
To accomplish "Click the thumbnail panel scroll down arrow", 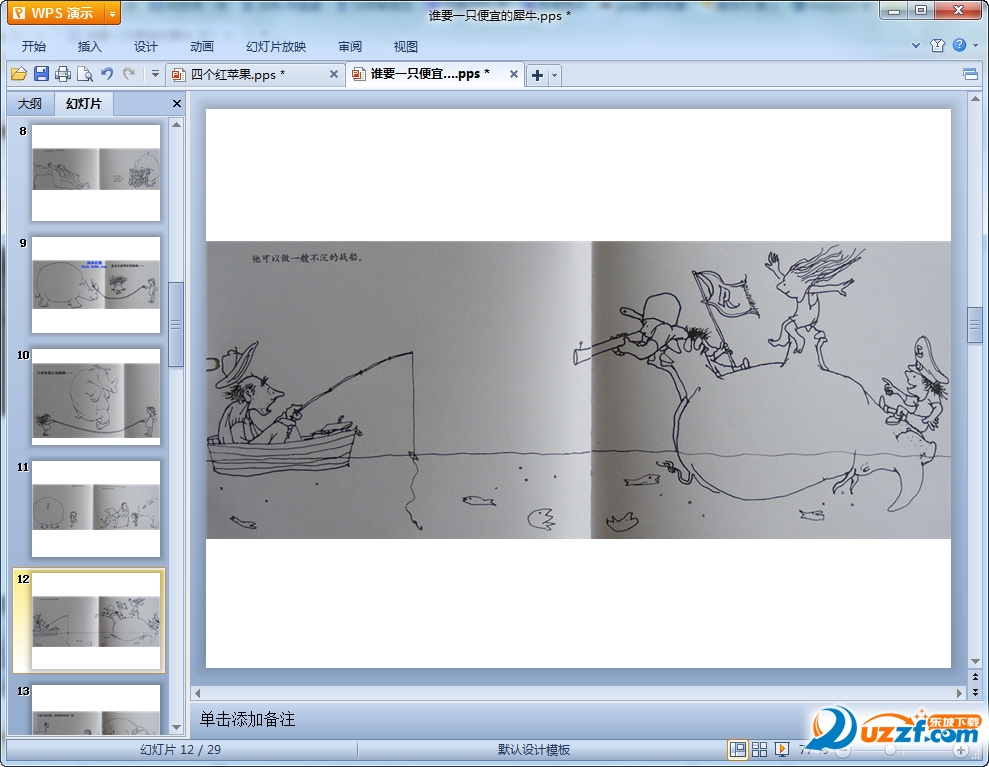I will 177,727.
